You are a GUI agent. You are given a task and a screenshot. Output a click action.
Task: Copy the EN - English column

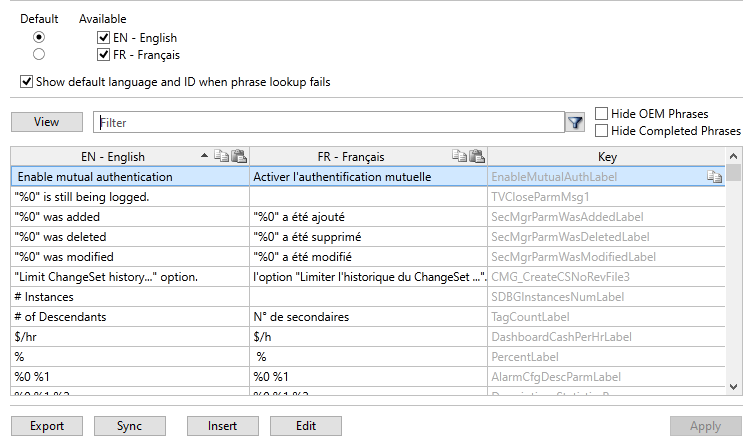(x=222, y=156)
